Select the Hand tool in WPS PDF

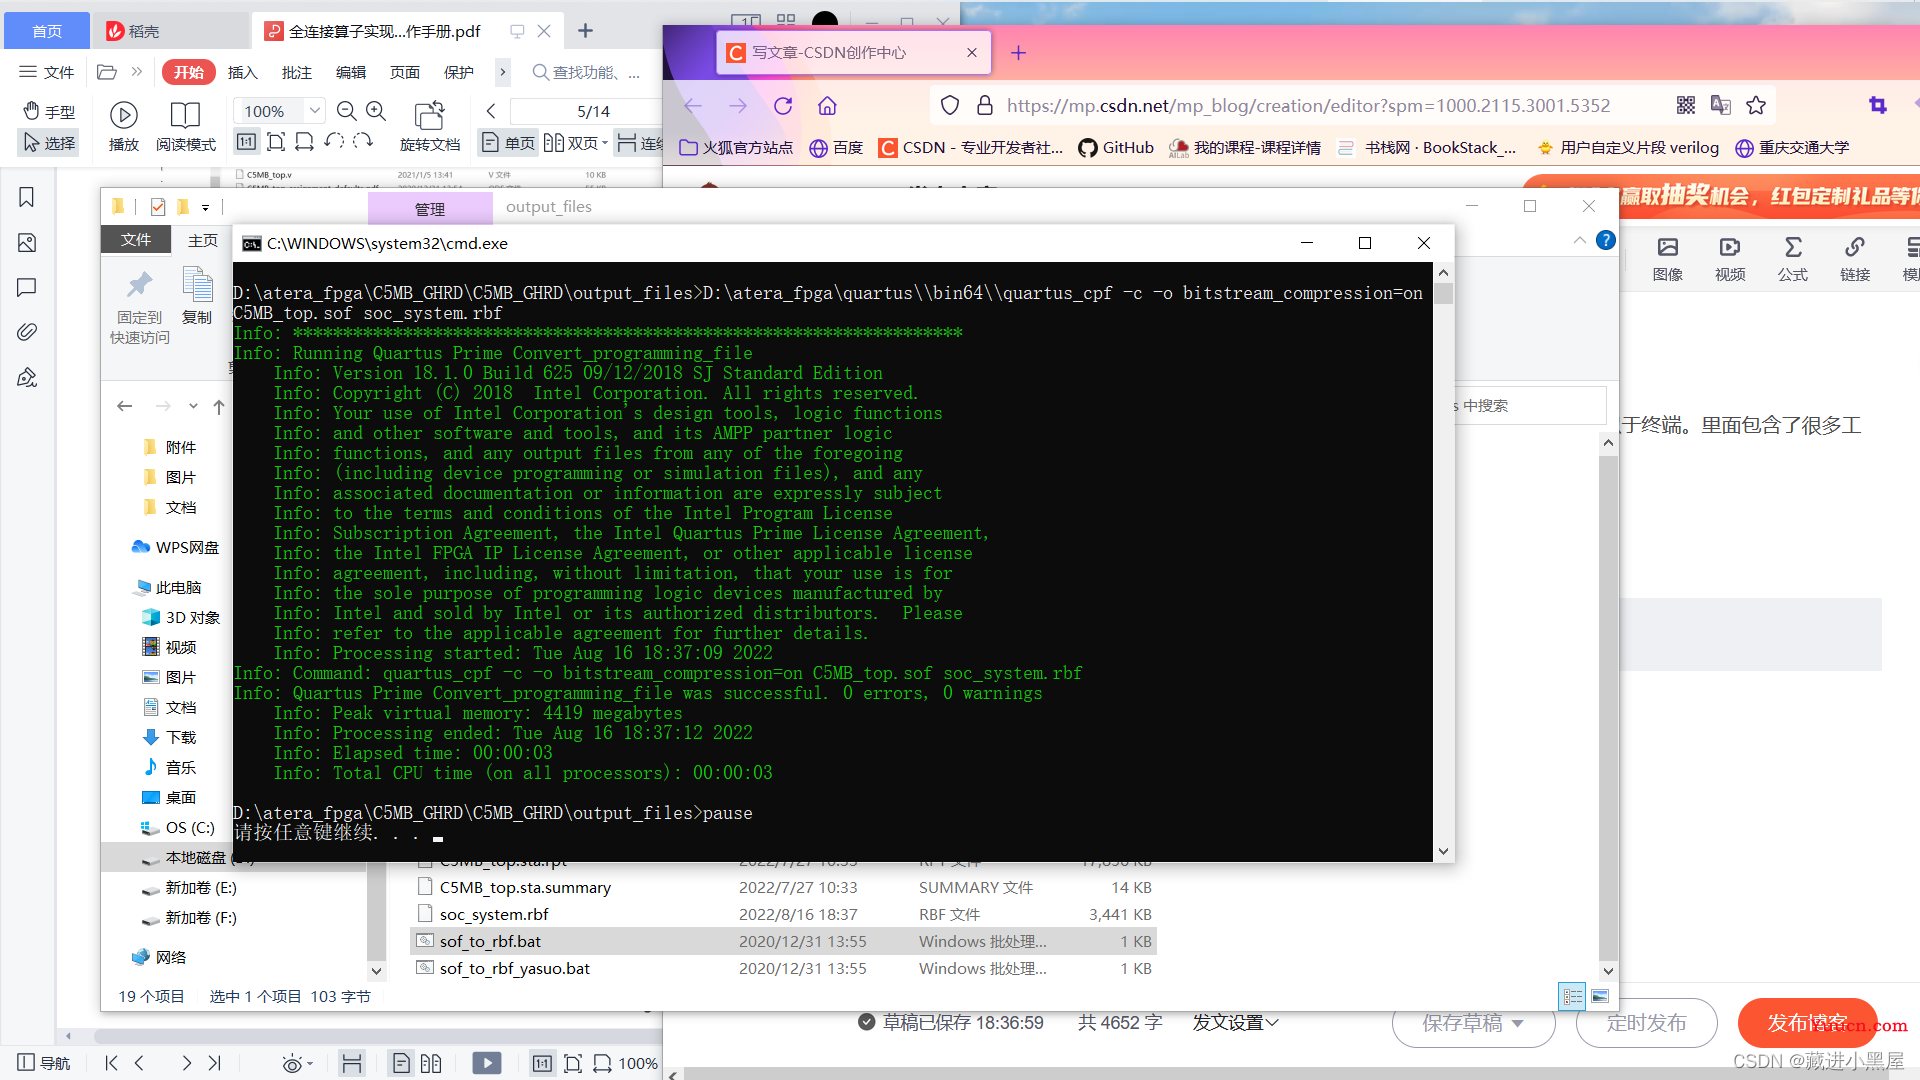click(x=49, y=112)
